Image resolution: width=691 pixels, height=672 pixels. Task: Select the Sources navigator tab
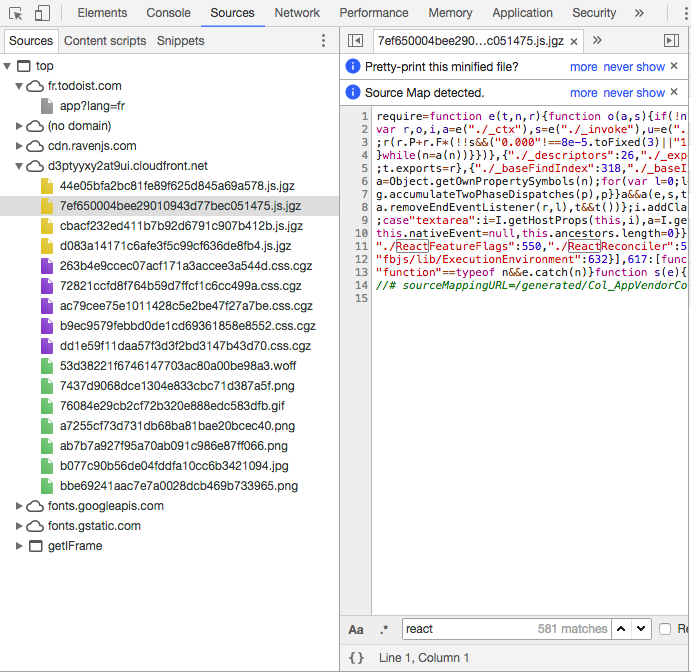pyautogui.click(x=31, y=41)
